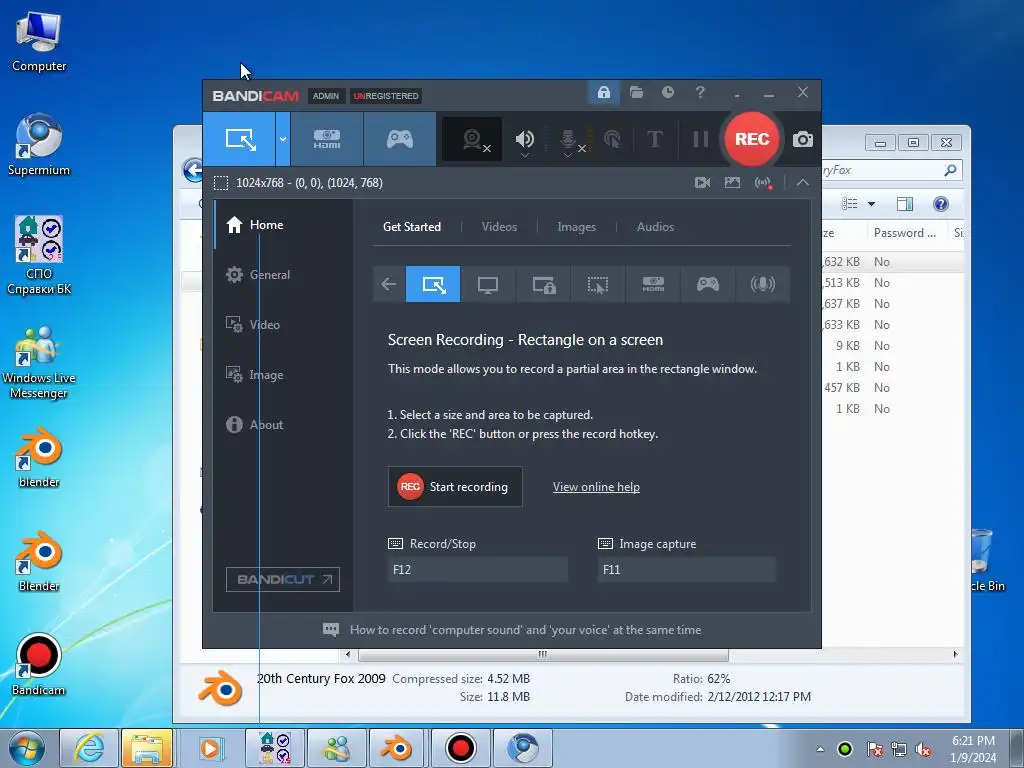Switch to the Get Started tab
Screen dimensions: 1024x768
[411, 227]
